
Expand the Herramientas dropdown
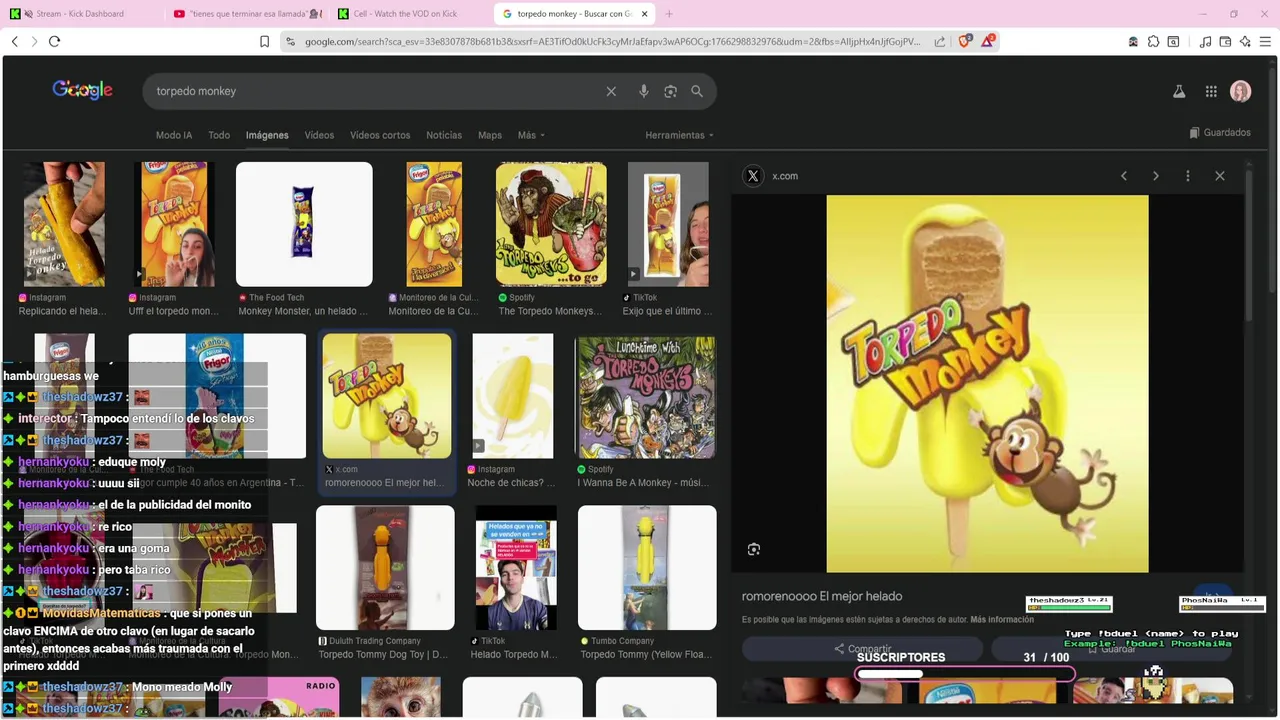(680, 135)
